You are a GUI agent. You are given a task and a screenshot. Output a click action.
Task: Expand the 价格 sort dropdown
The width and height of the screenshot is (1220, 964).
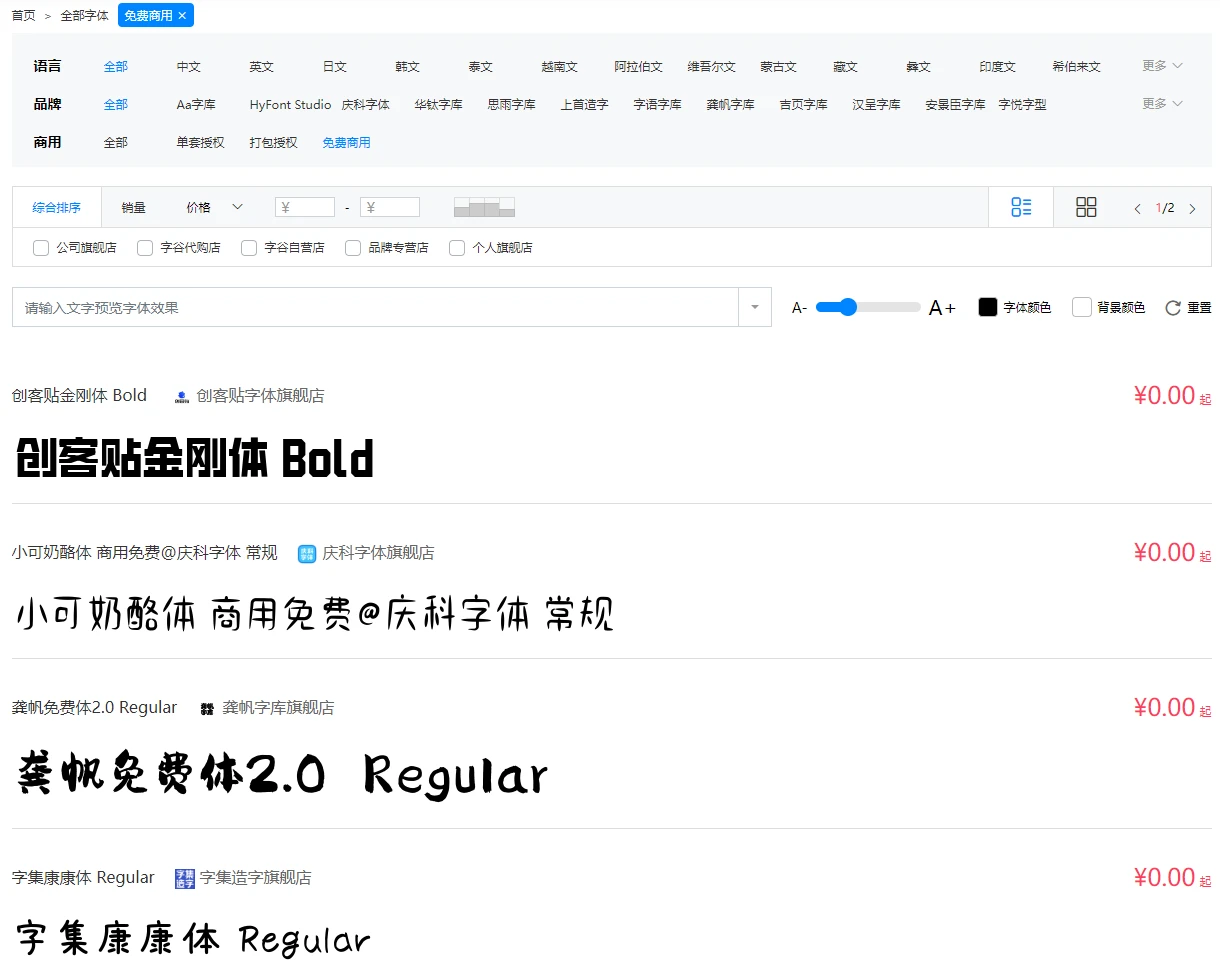pyautogui.click(x=238, y=207)
